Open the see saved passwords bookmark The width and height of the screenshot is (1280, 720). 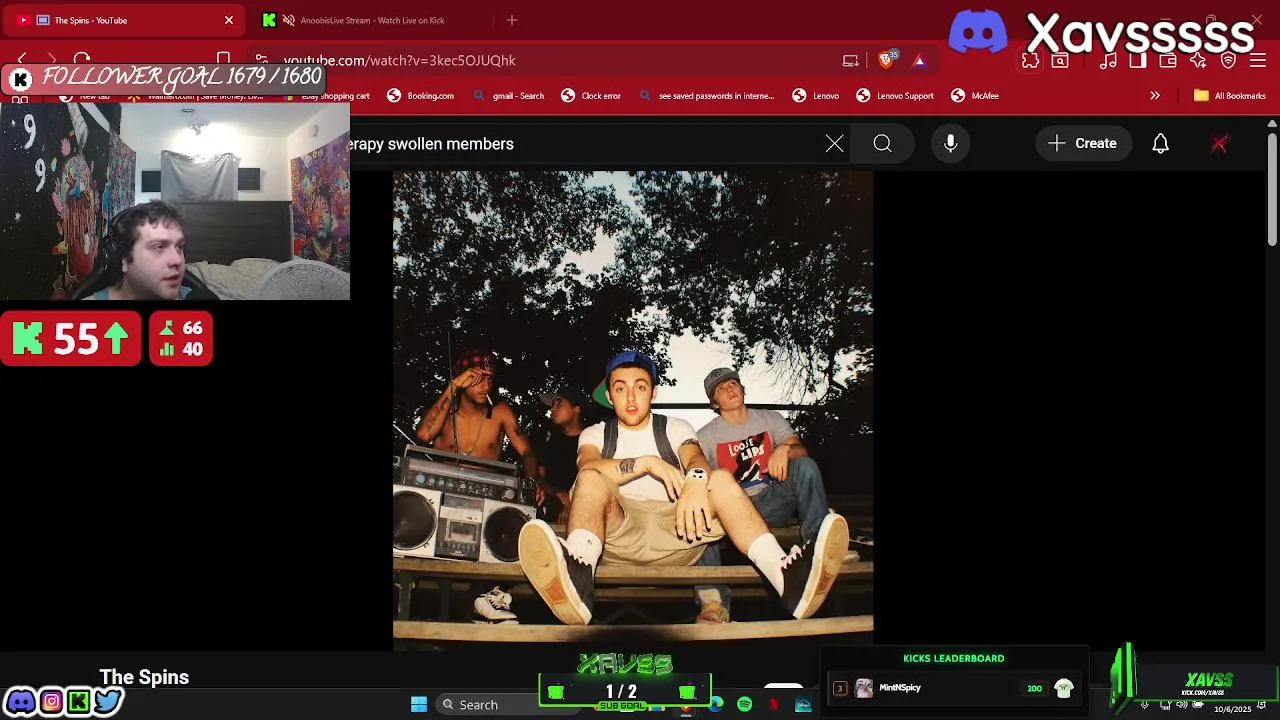click(706, 96)
